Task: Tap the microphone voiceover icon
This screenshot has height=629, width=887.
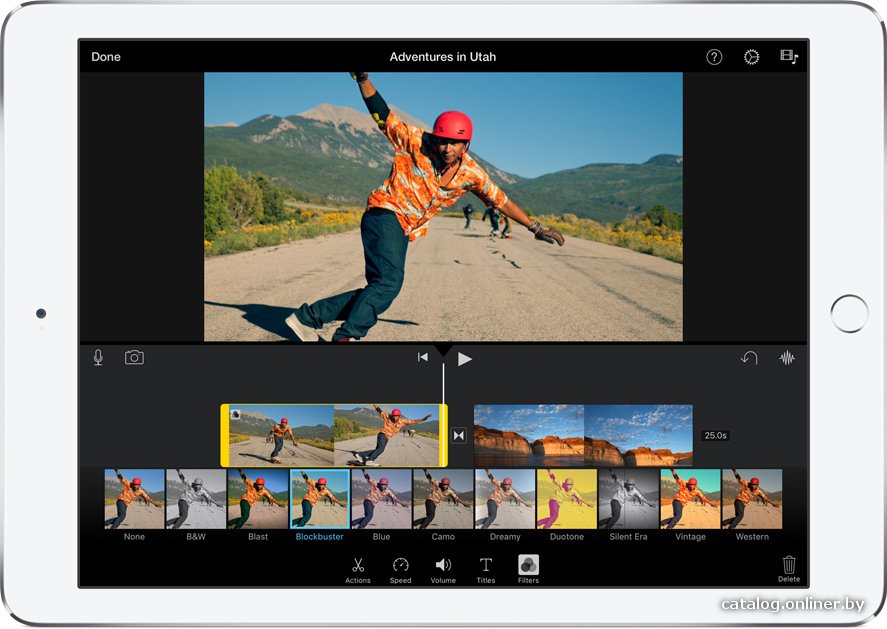Action: 98,357
